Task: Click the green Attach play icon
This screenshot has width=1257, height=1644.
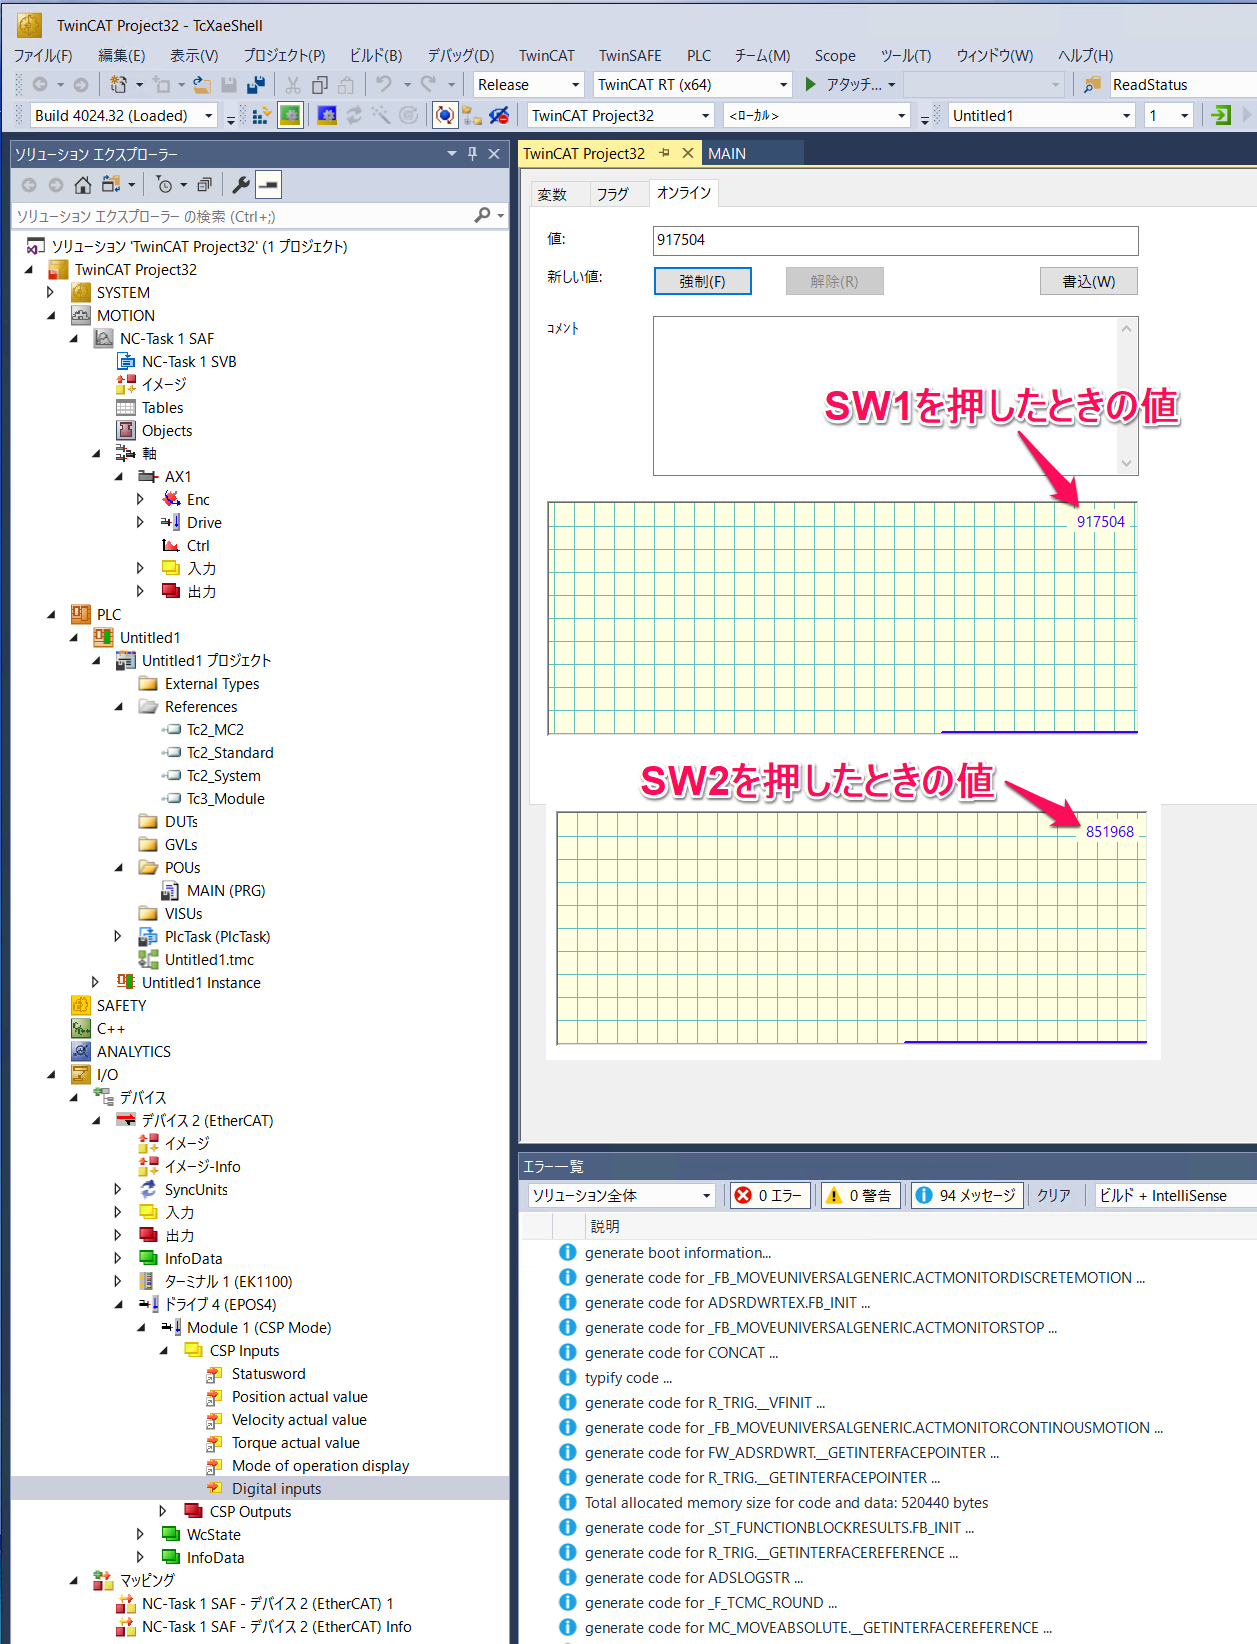Action: click(811, 85)
